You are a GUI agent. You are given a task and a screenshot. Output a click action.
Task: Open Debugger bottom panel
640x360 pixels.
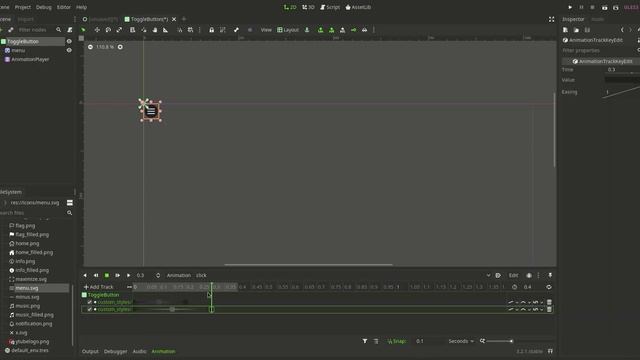[x=116, y=351]
